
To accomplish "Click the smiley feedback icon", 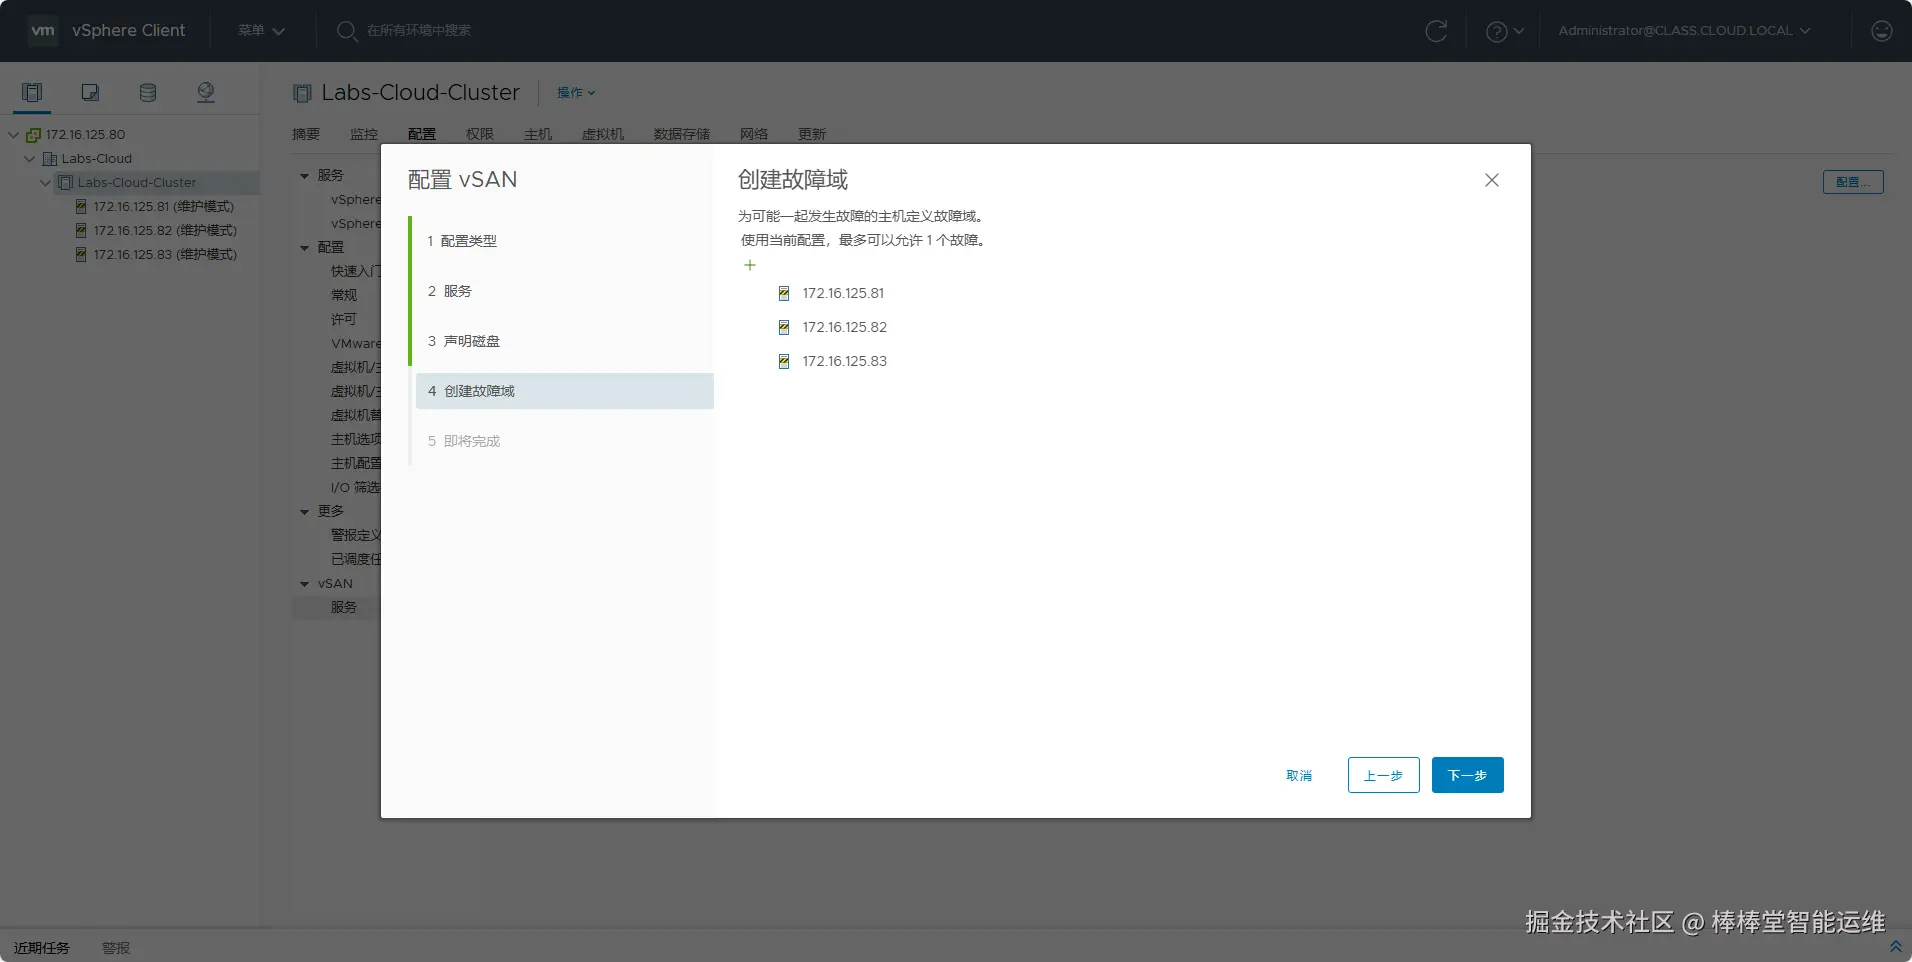I will 1882,31.
